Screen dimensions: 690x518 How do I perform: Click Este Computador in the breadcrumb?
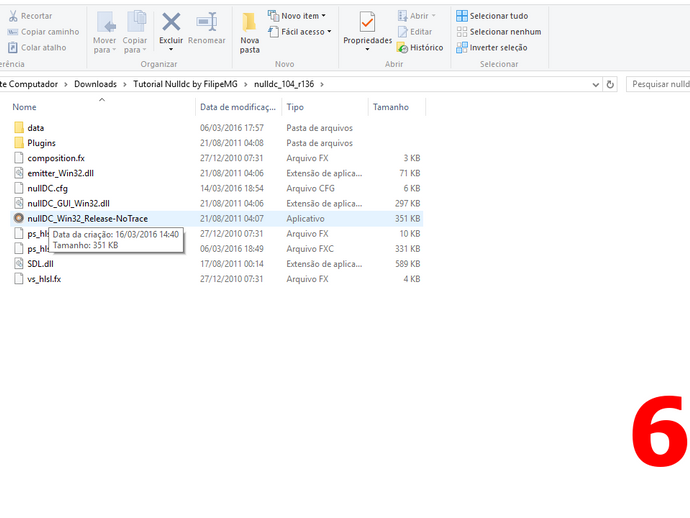(x=29, y=84)
